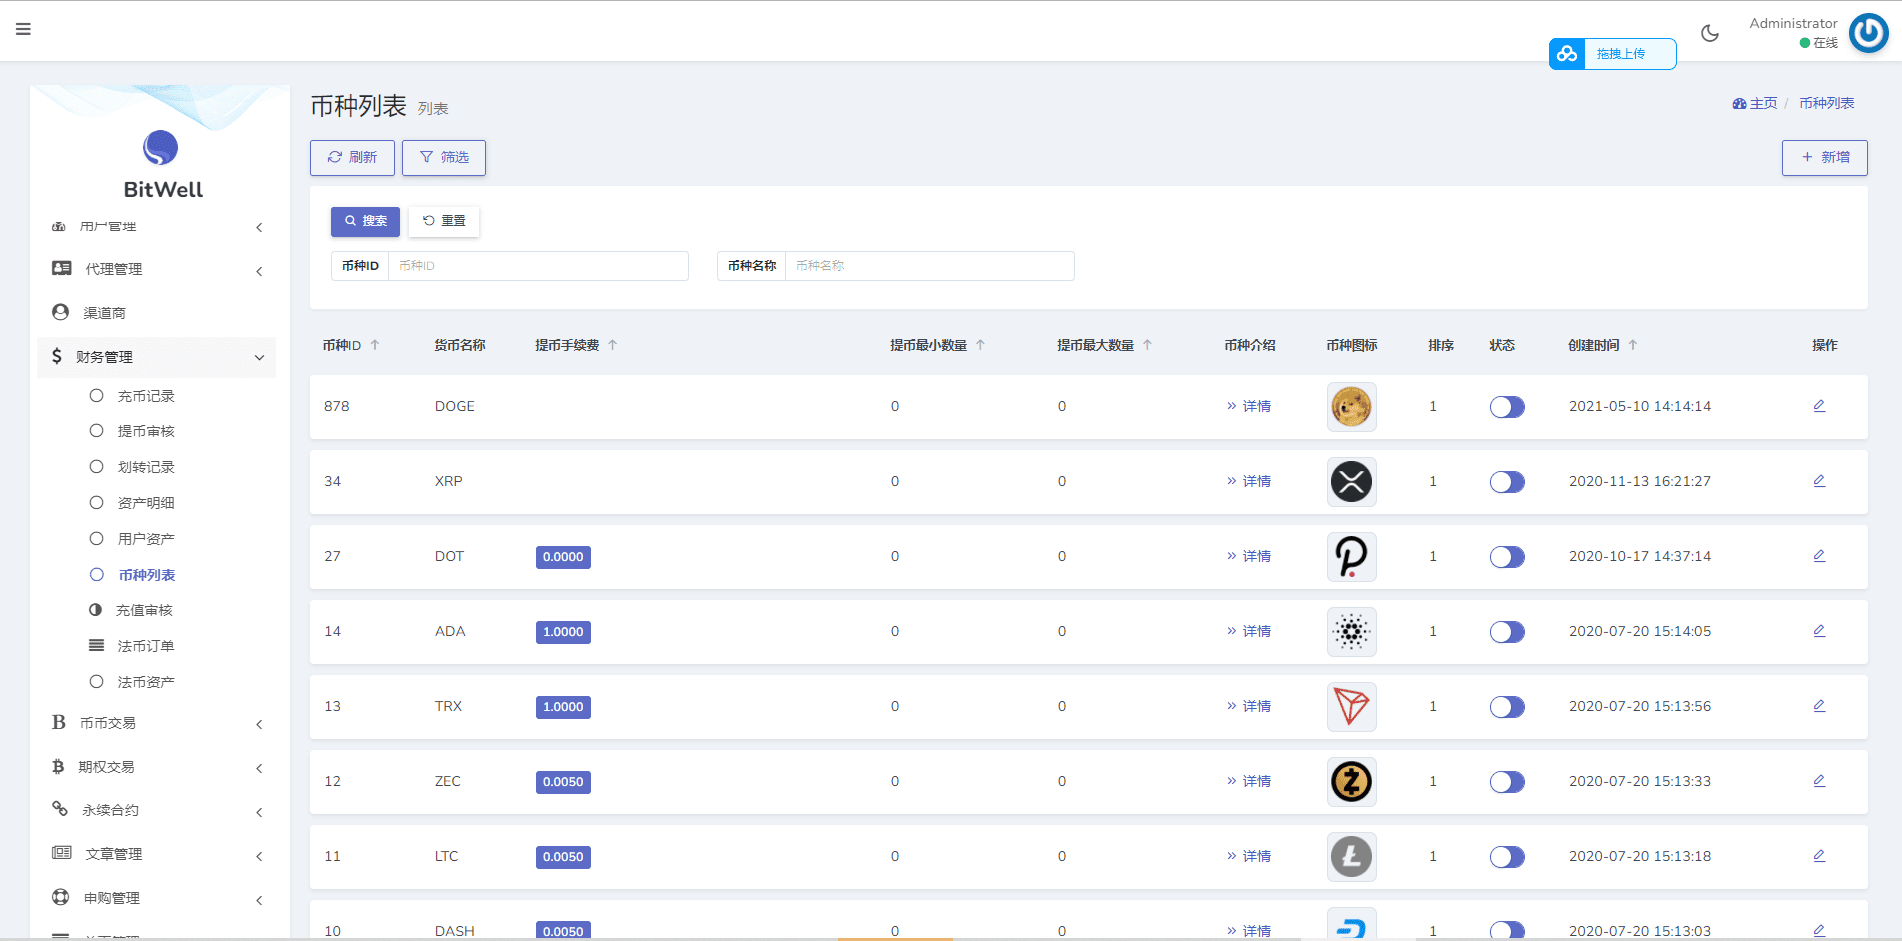Select 用户资产 from the sidebar
Screen dimensions: 1902x941
146,539
